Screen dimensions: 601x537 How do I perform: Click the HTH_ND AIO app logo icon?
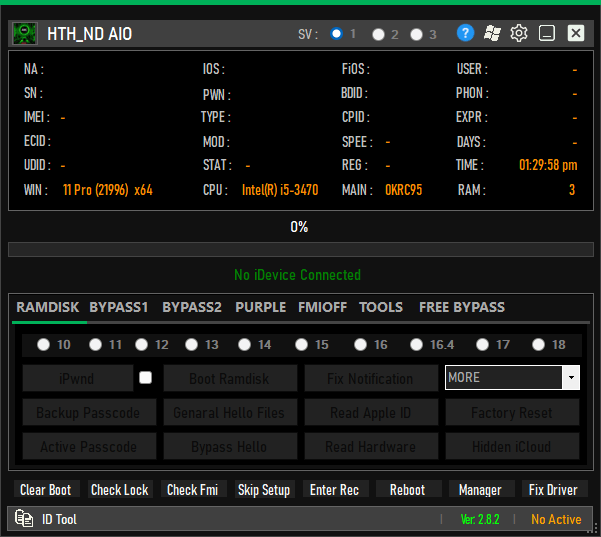click(x=25, y=34)
